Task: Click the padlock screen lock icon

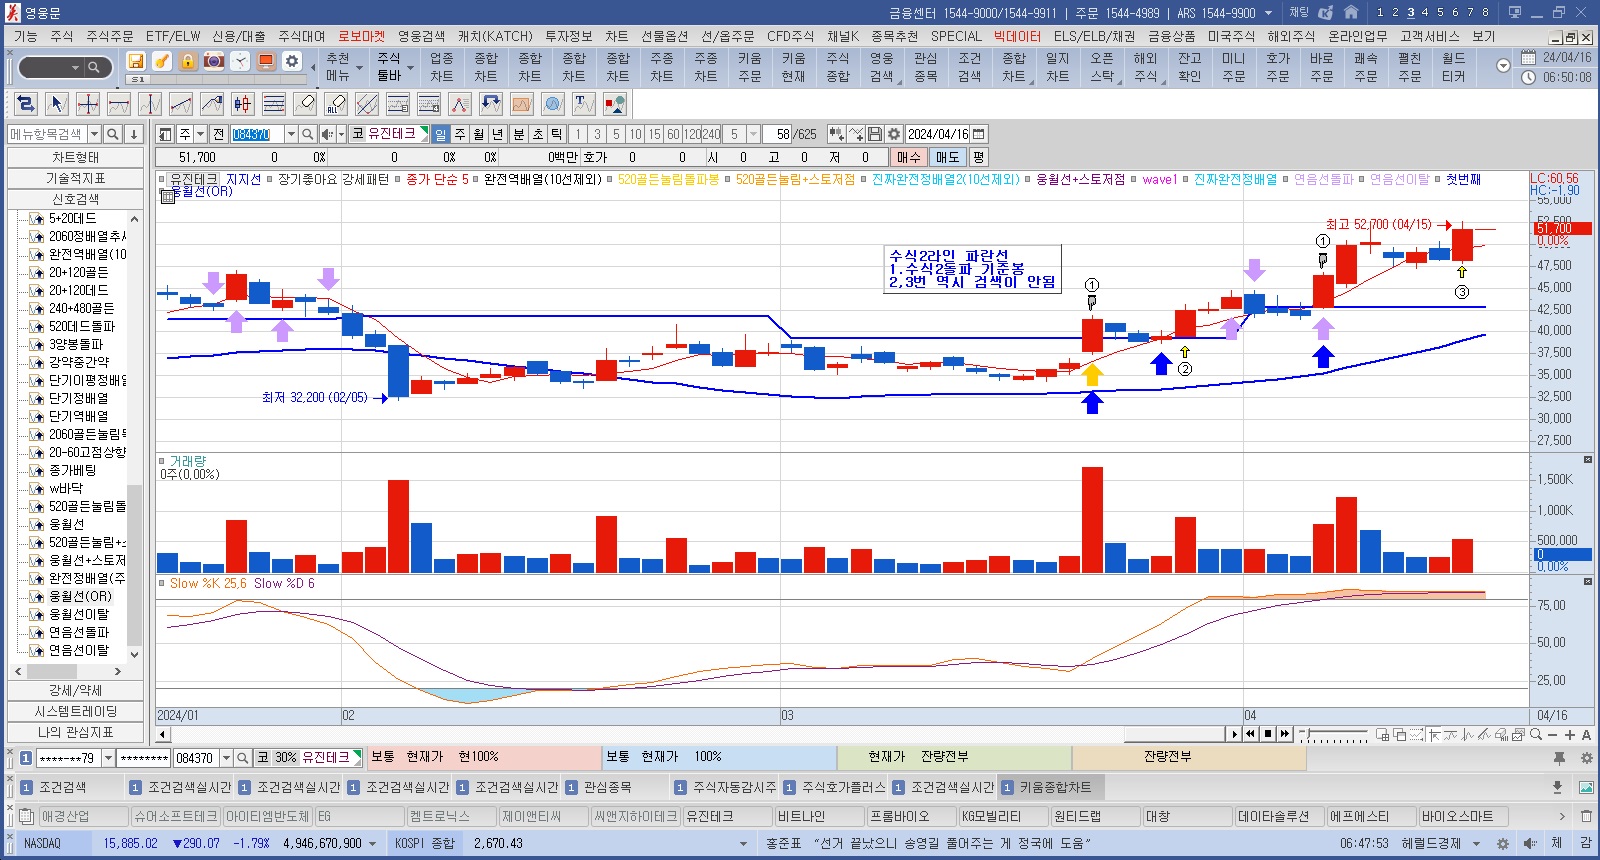Action: 188,61
